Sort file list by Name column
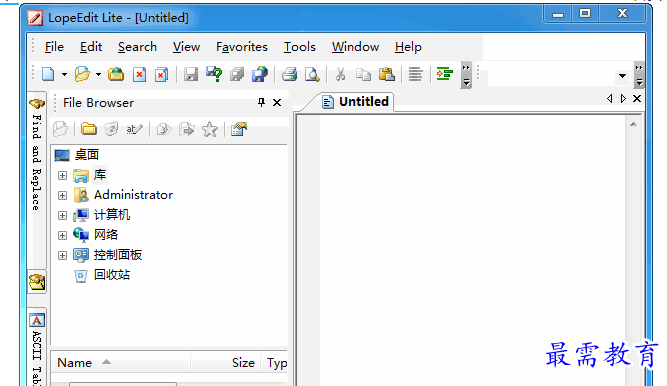Screen dimensions: 667x386 click(120, 363)
